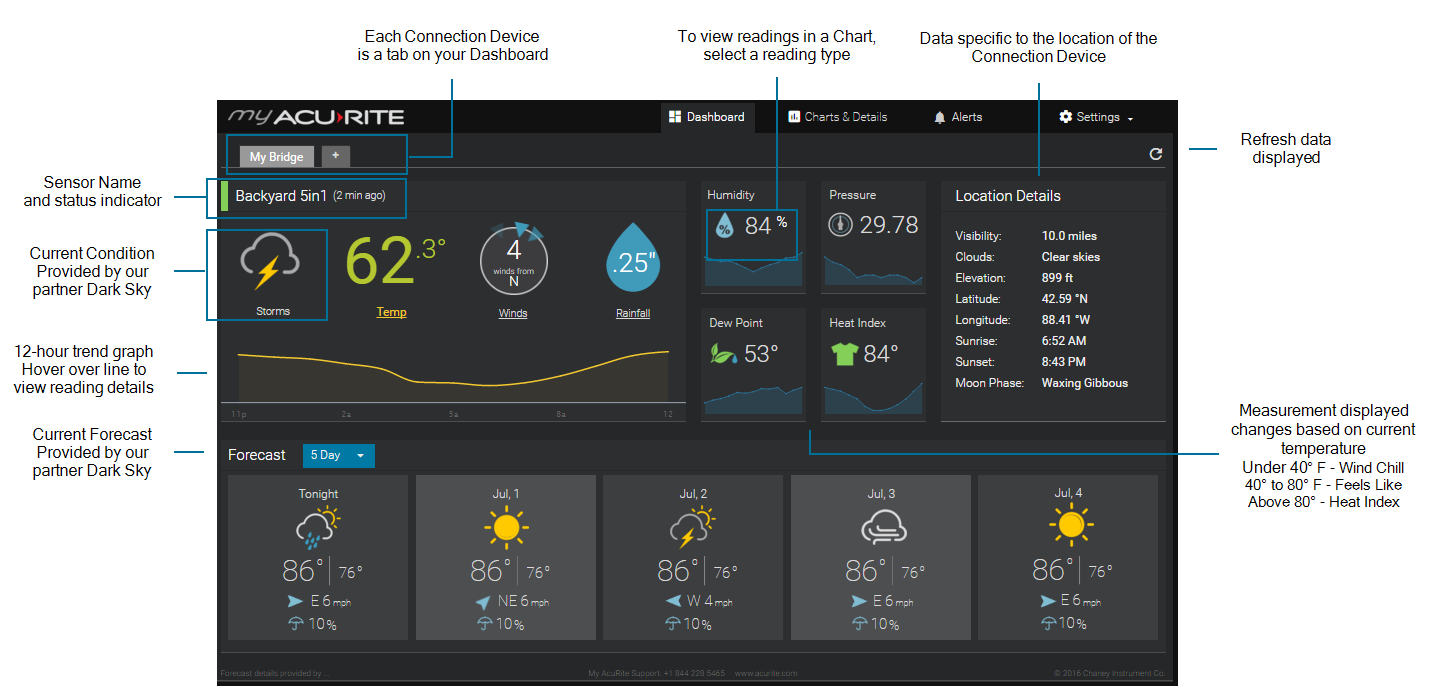1437x686 pixels.
Task: Click the Forecast heading label
Action: pos(257,455)
